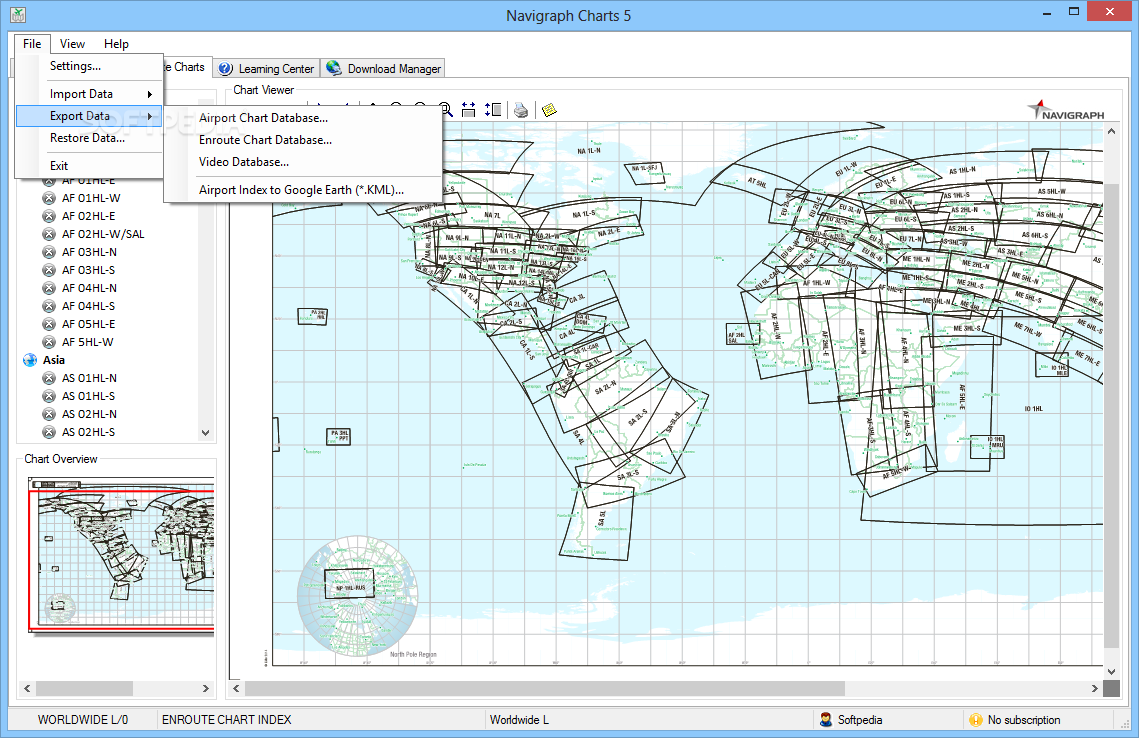The image size is (1139, 738).
Task: Click icon beside AS 01HL-N
Action: [49, 378]
